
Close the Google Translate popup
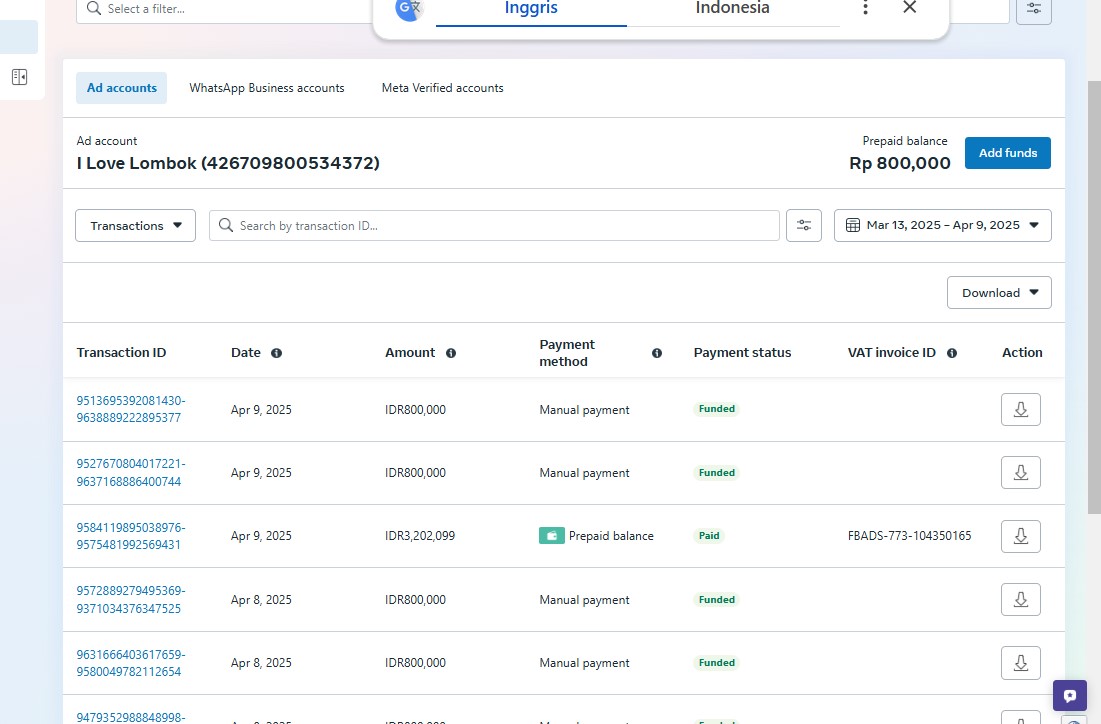[x=909, y=8]
